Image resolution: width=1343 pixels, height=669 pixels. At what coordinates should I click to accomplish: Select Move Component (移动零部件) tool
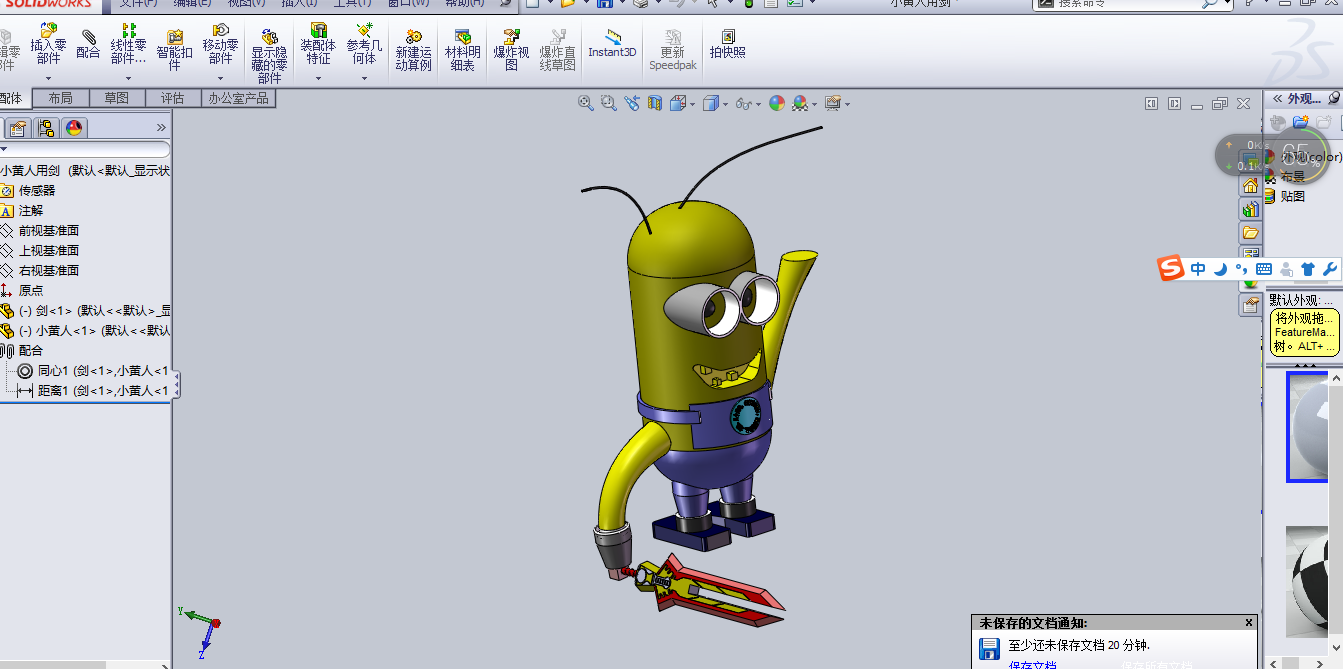220,45
